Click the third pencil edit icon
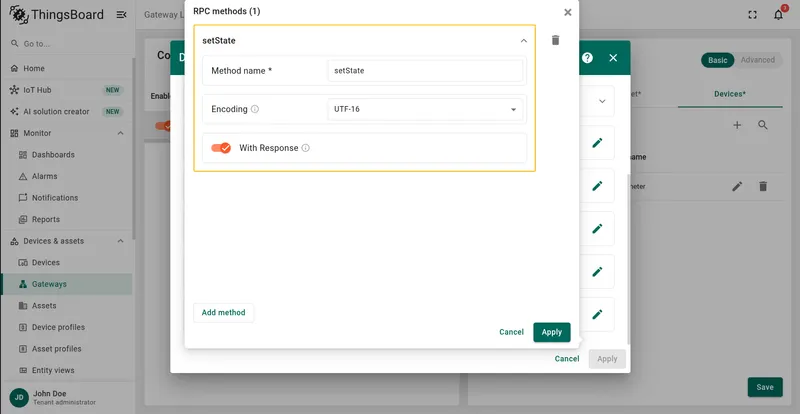Viewport: 800px width, 414px height. click(x=597, y=229)
